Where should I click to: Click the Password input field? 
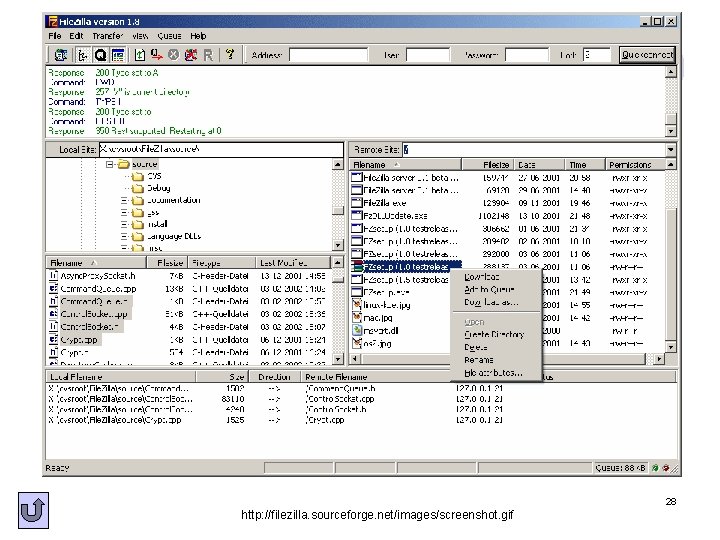(x=526, y=55)
